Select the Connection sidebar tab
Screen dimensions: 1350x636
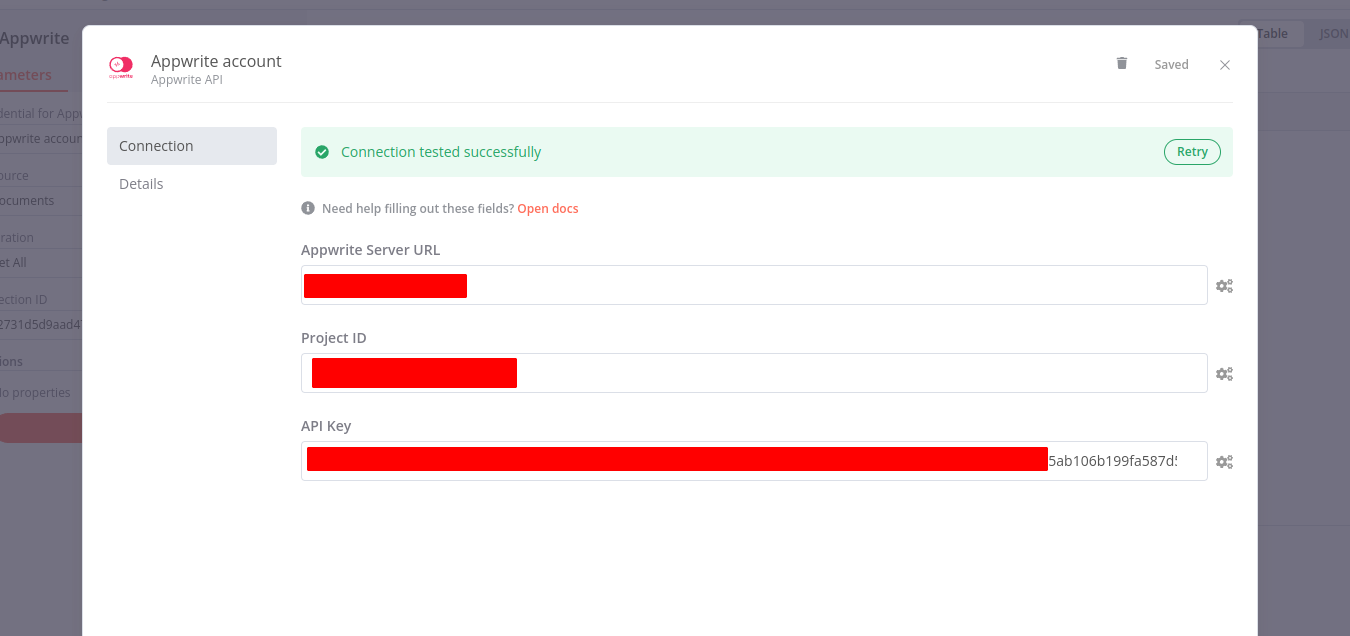tap(192, 146)
